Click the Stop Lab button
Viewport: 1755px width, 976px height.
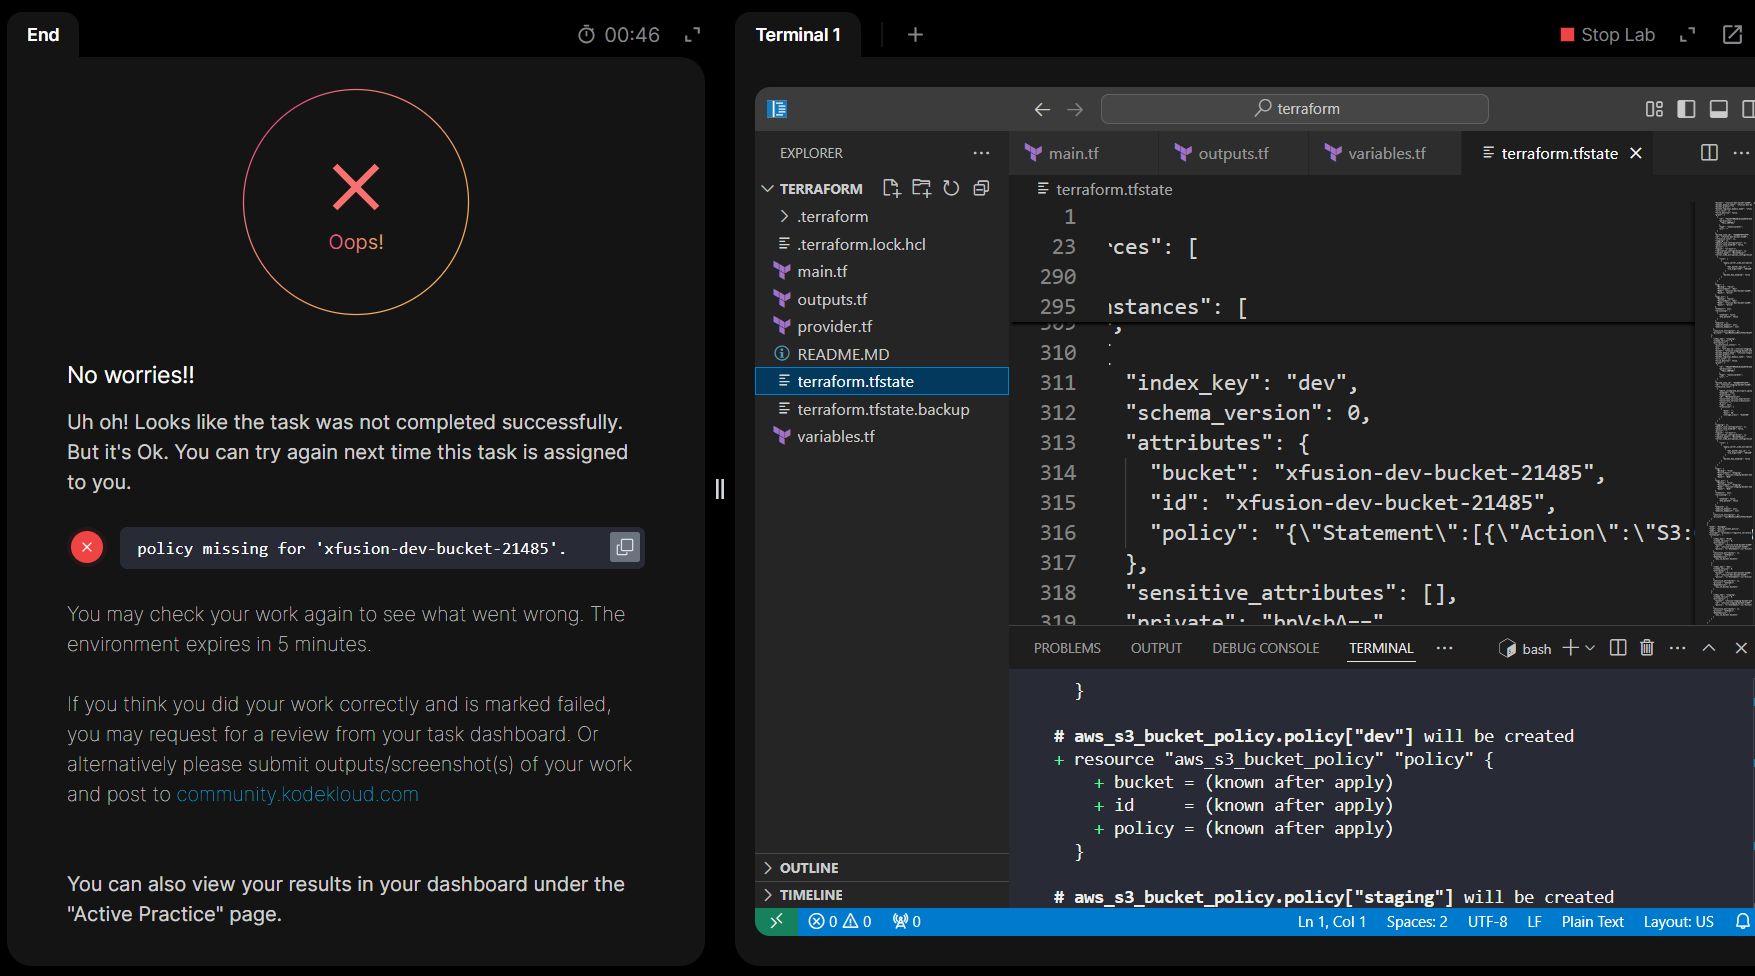pos(1607,35)
